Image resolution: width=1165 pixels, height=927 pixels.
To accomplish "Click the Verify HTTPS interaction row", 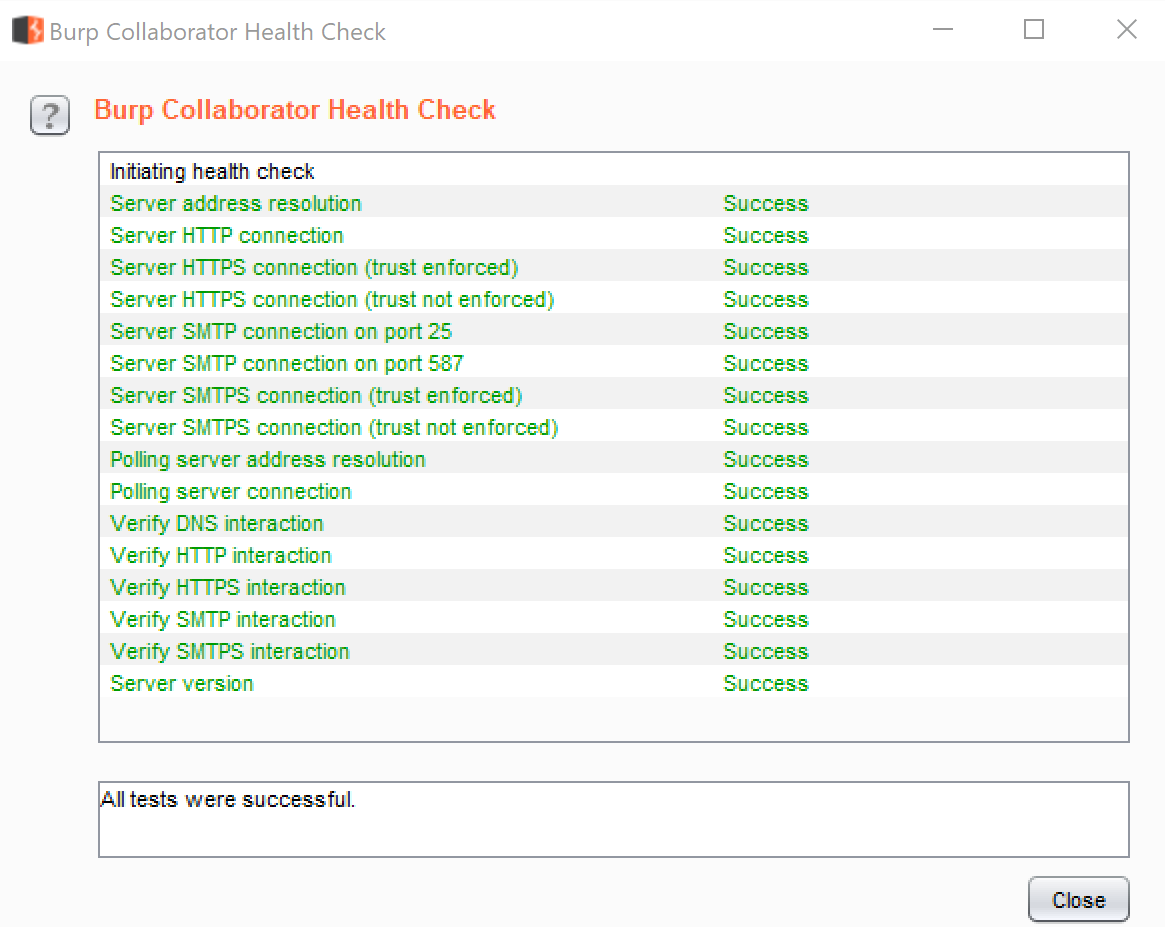I will pyautogui.click(x=228, y=588).
